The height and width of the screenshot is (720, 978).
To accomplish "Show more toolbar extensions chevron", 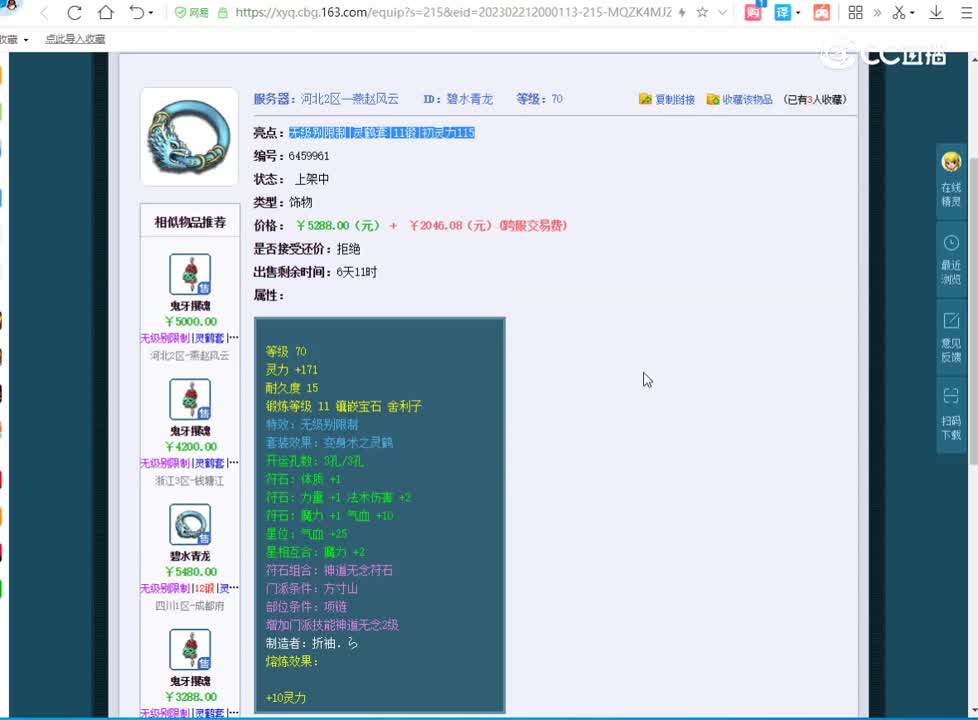I will point(877,12).
